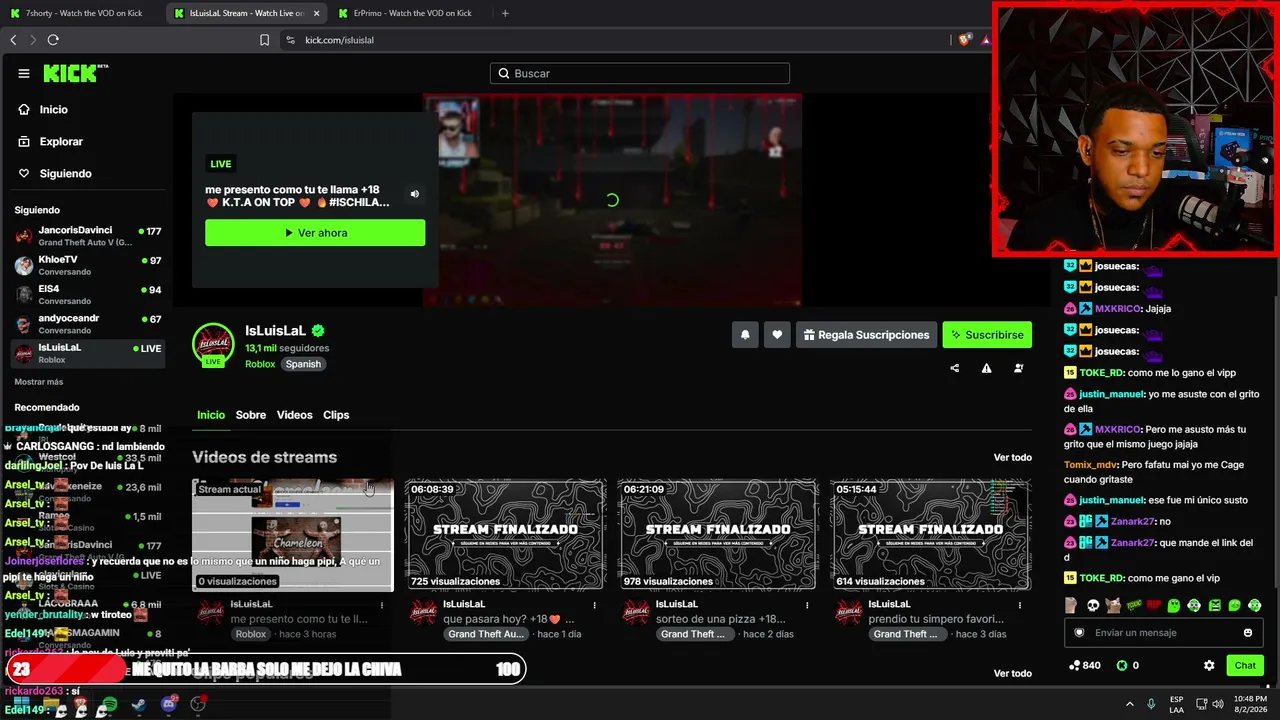Click the browser address bar URL

339,40
